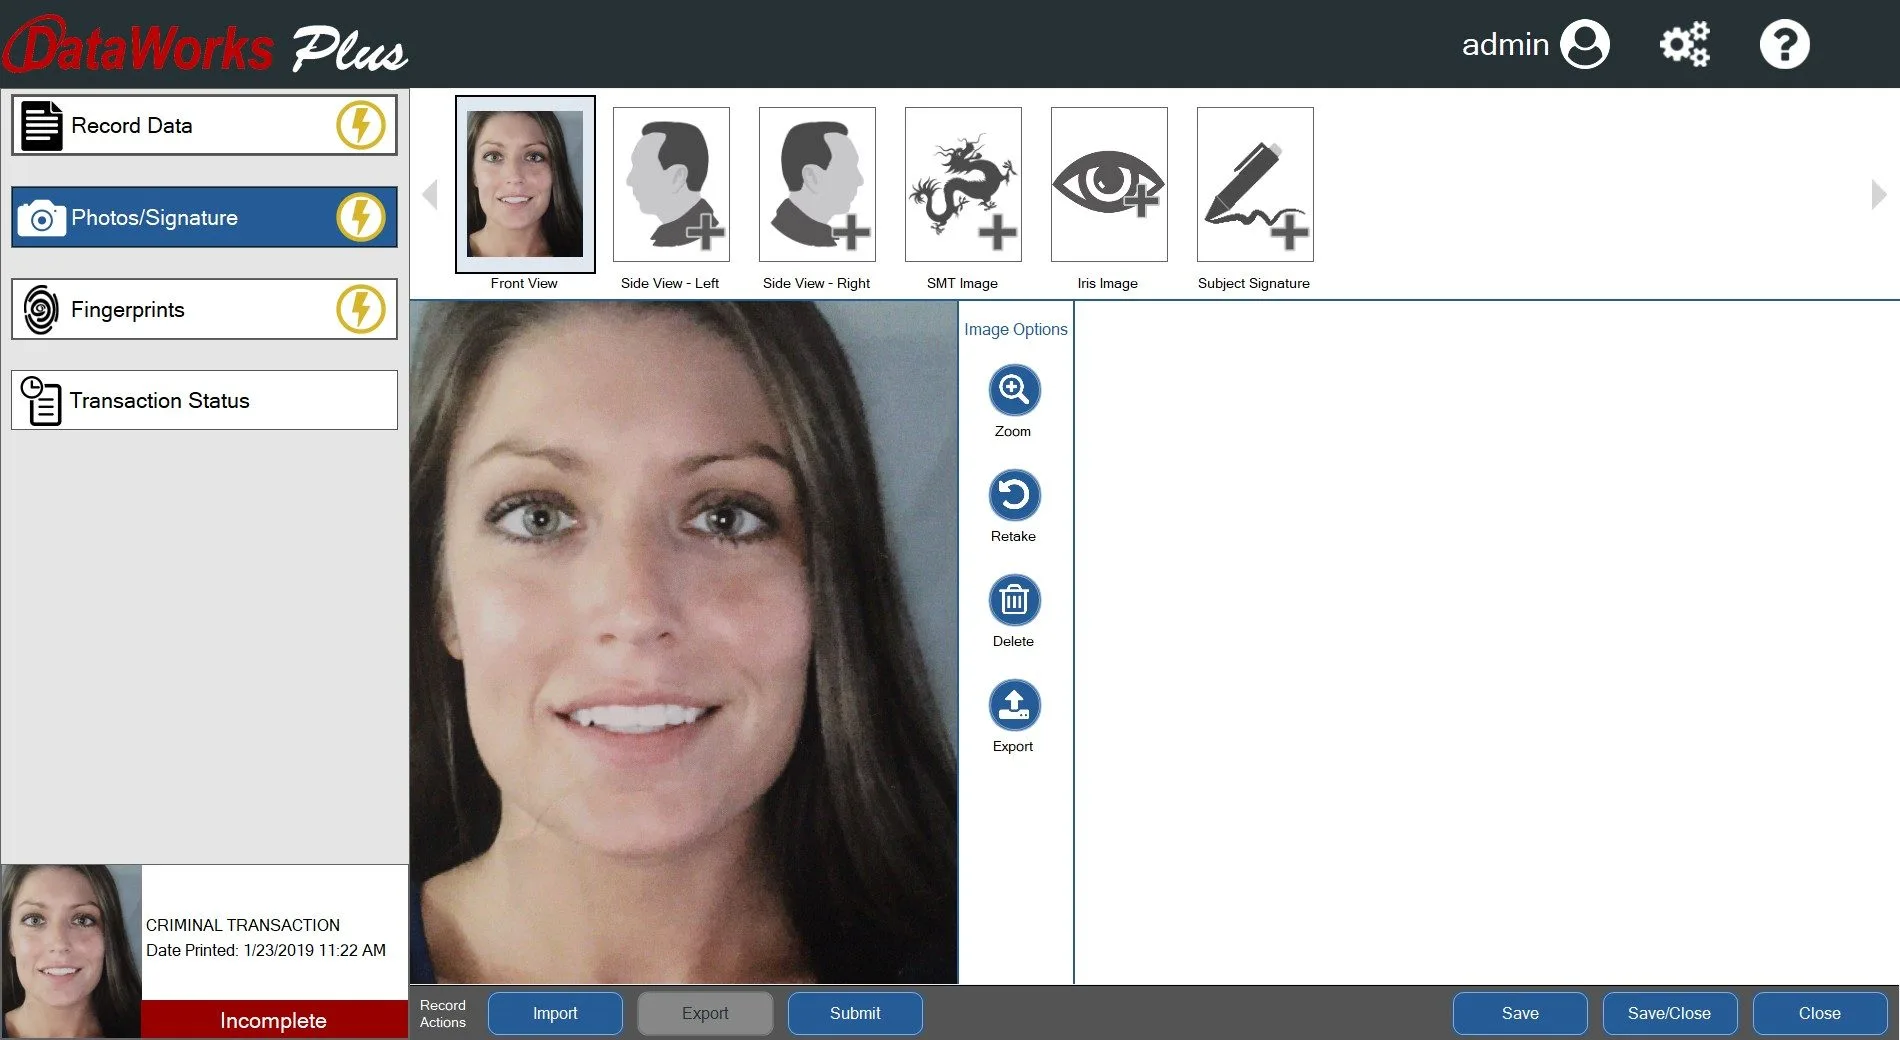
Task: Switch to the Fingerprints section
Action: point(180,310)
